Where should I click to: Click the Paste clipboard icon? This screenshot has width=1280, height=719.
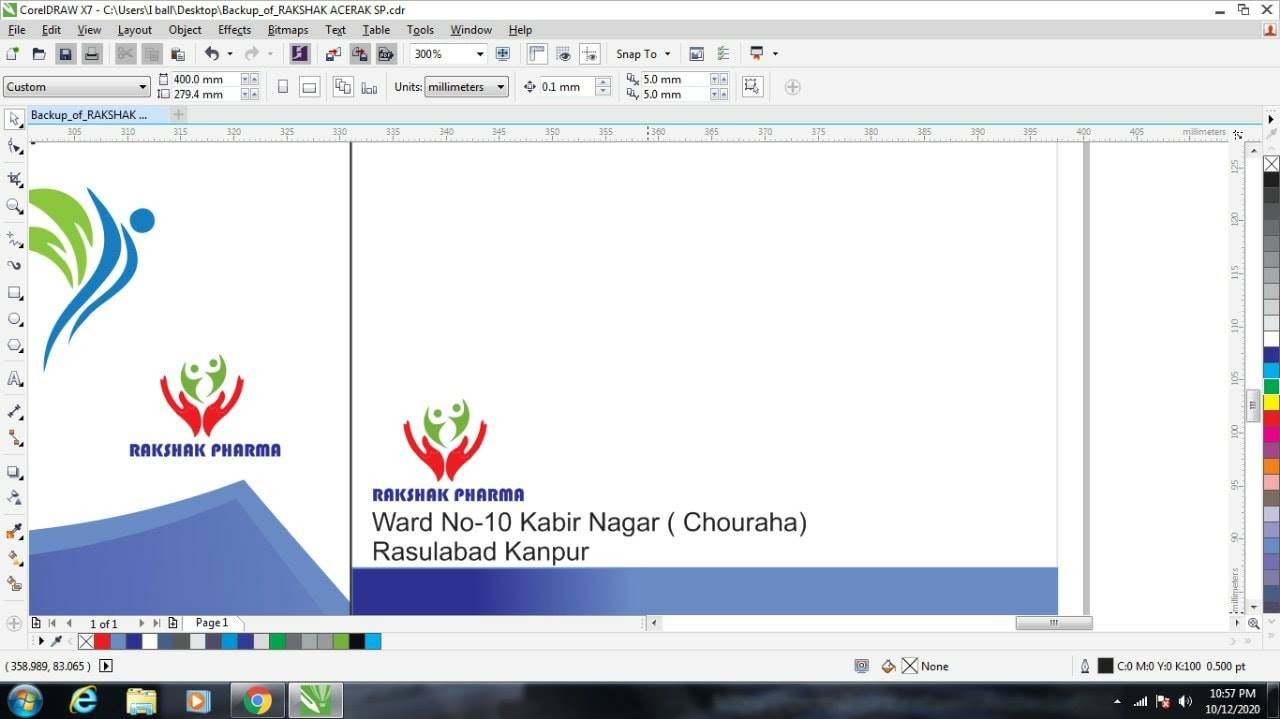click(177, 54)
